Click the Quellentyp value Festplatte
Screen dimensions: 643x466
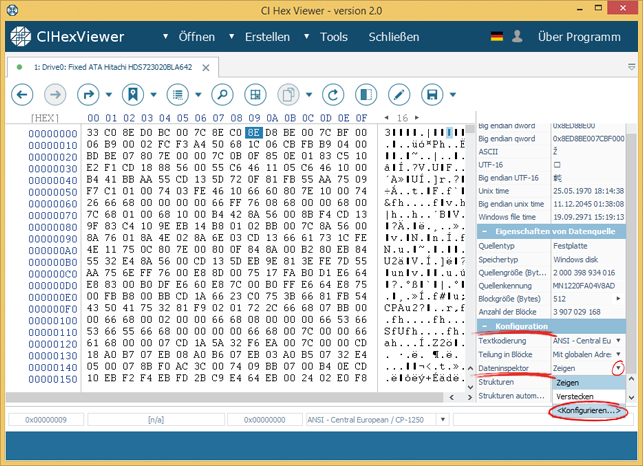570,246
